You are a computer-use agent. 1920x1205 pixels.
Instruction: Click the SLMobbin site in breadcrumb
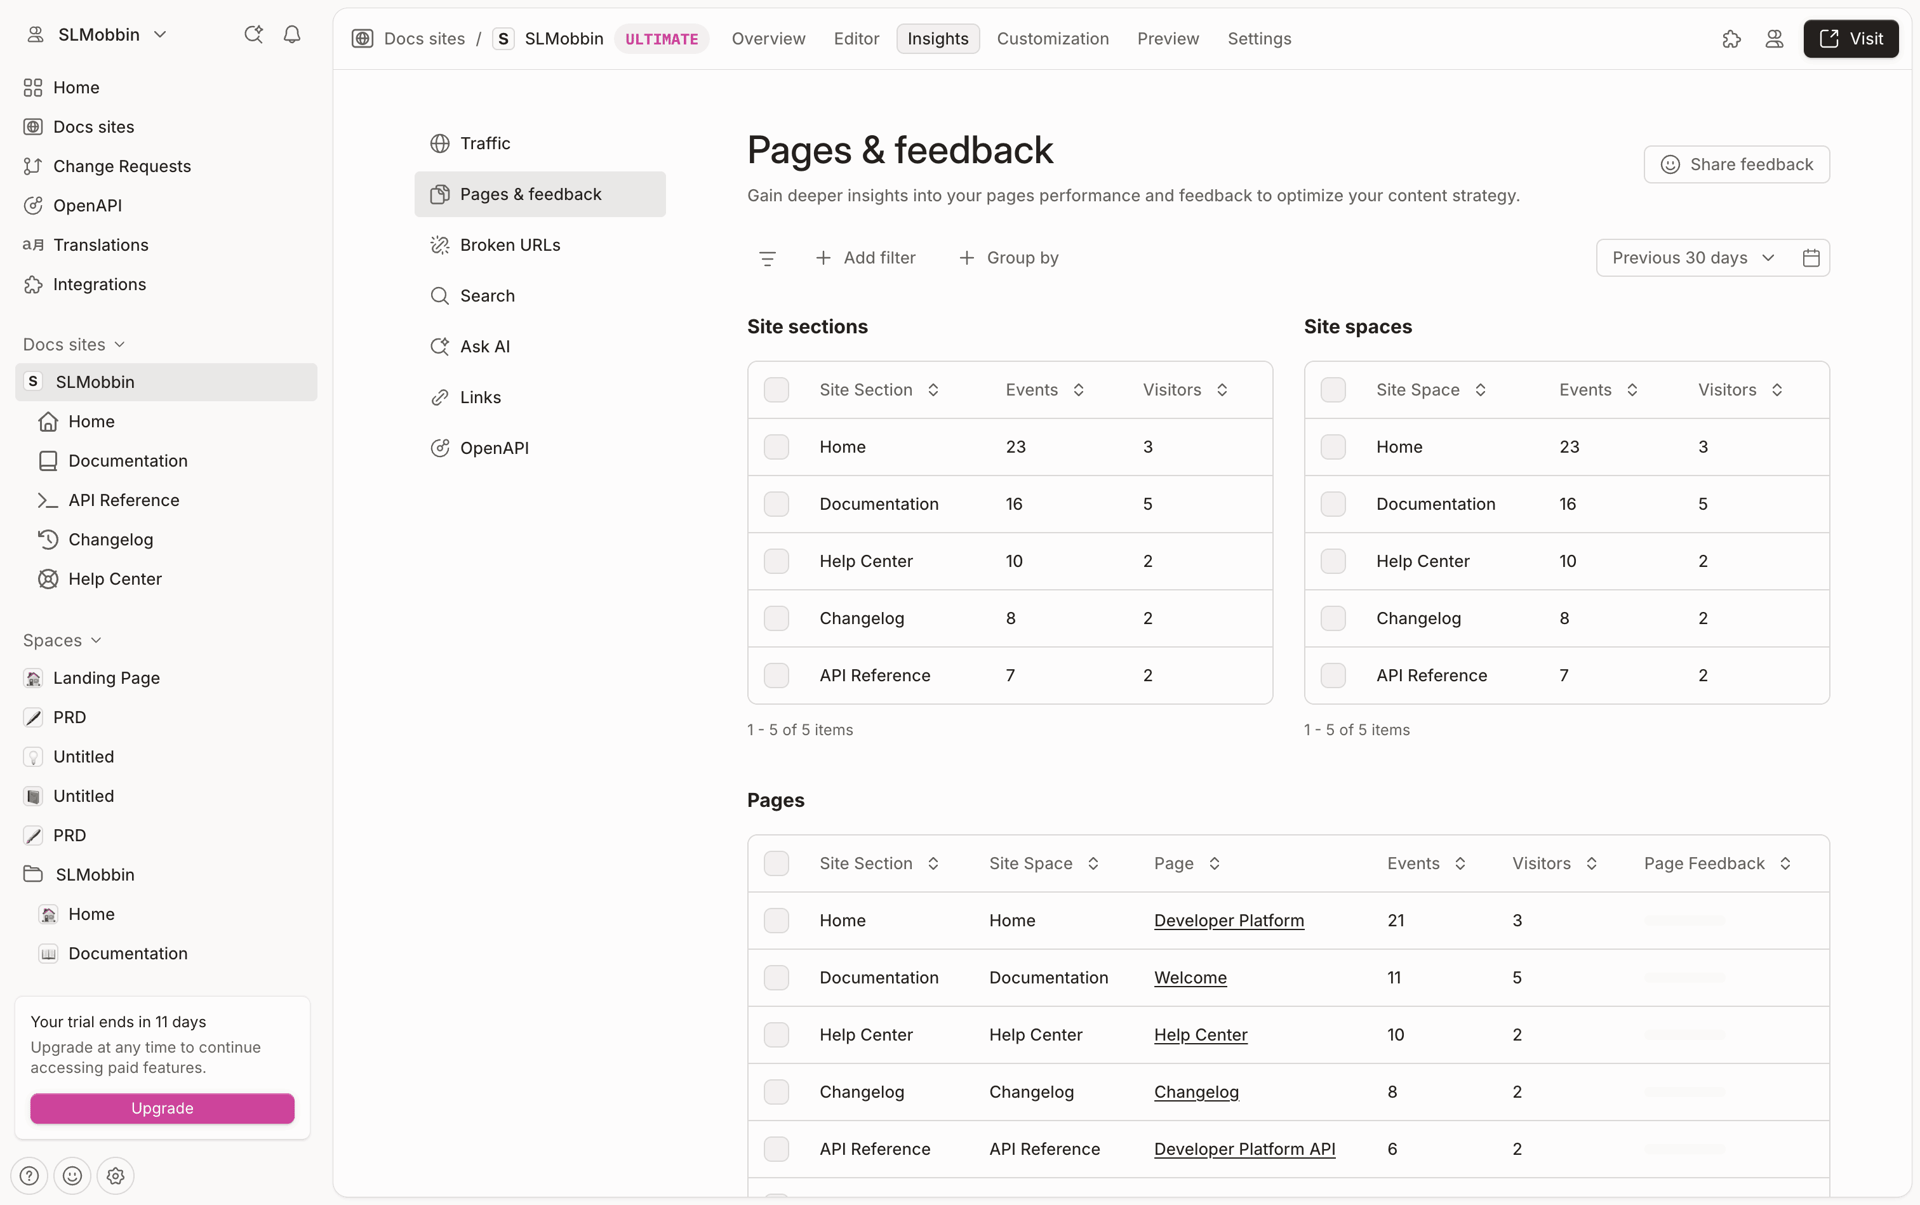pos(548,38)
